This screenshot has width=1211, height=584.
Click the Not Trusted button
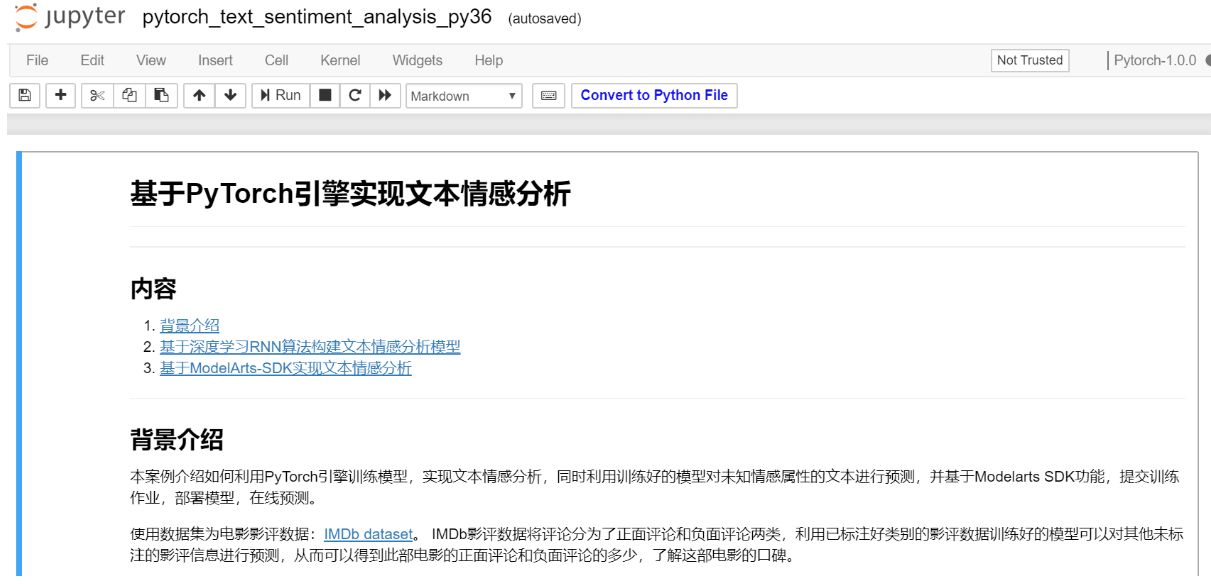[x=1030, y=60]
